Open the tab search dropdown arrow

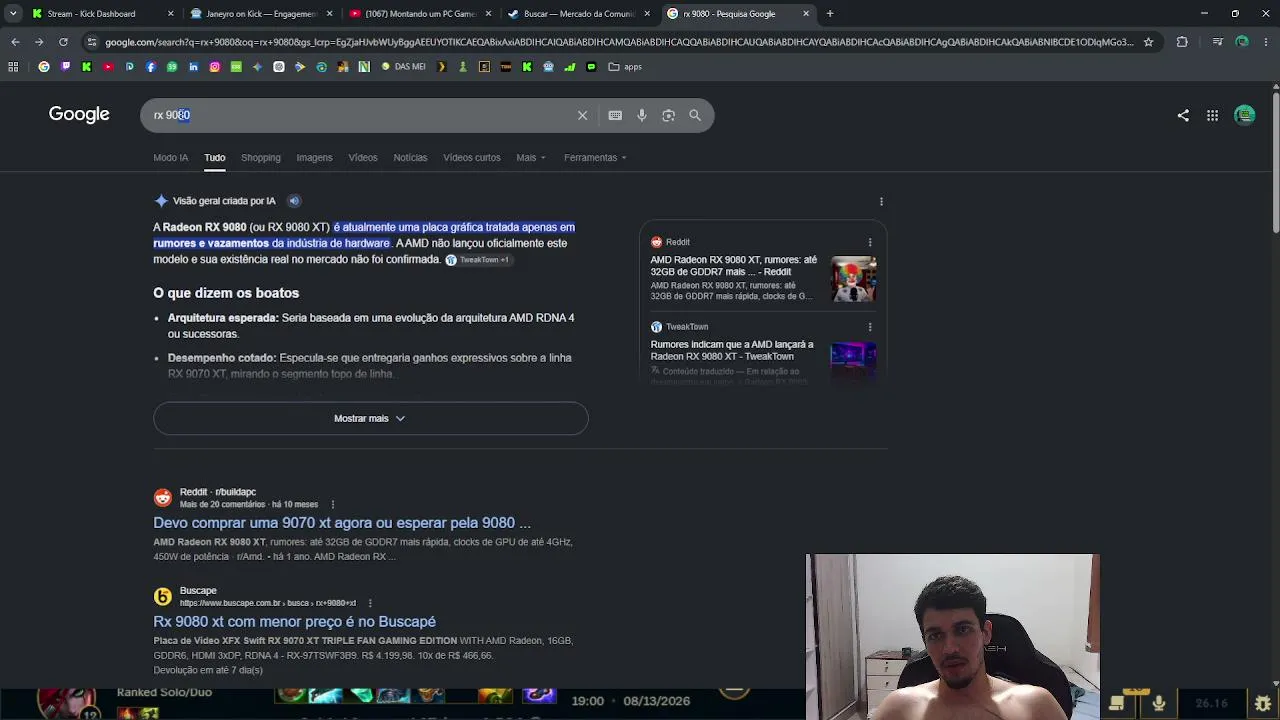[13, 14]
